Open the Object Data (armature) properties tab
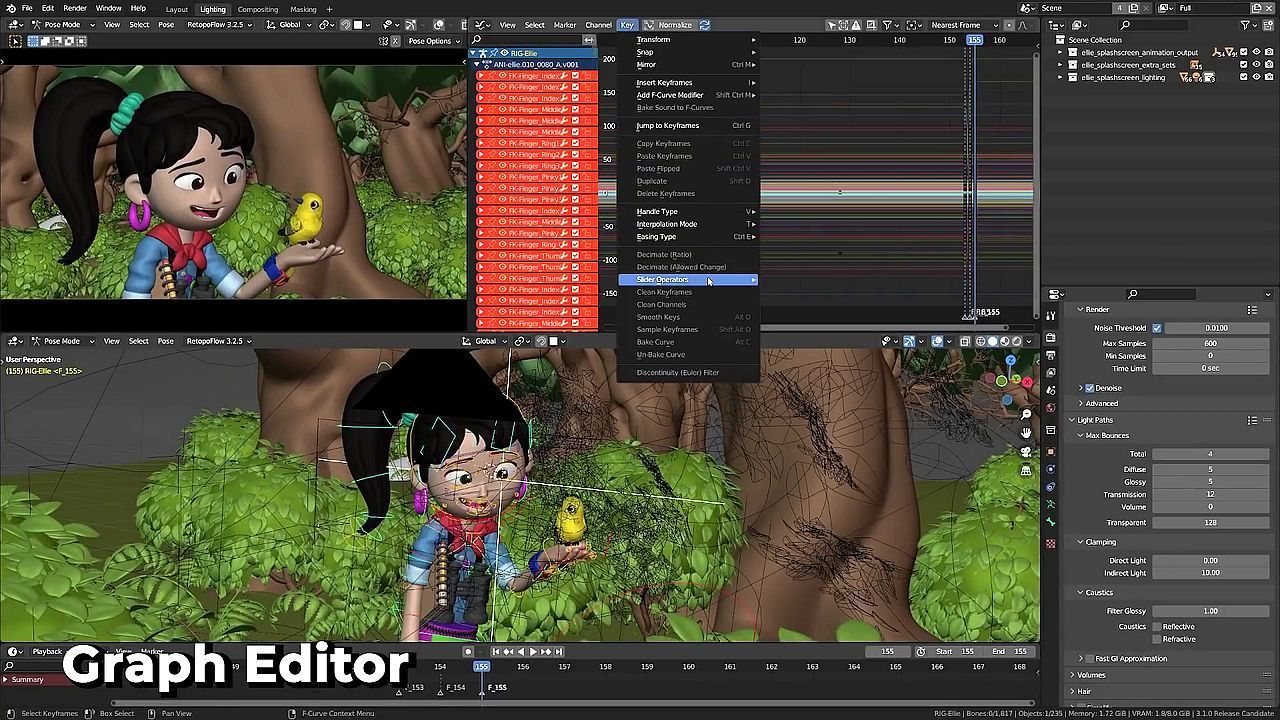This screenshot has width=1280, height=720. coord(1051,505)
